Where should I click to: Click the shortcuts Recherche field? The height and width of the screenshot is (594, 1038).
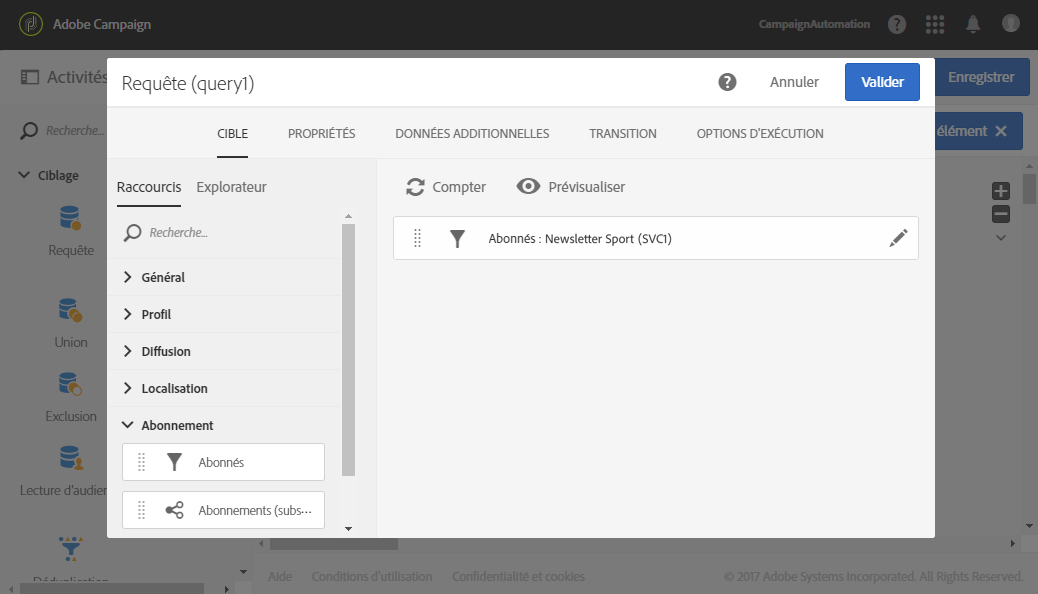click(232, 233)
